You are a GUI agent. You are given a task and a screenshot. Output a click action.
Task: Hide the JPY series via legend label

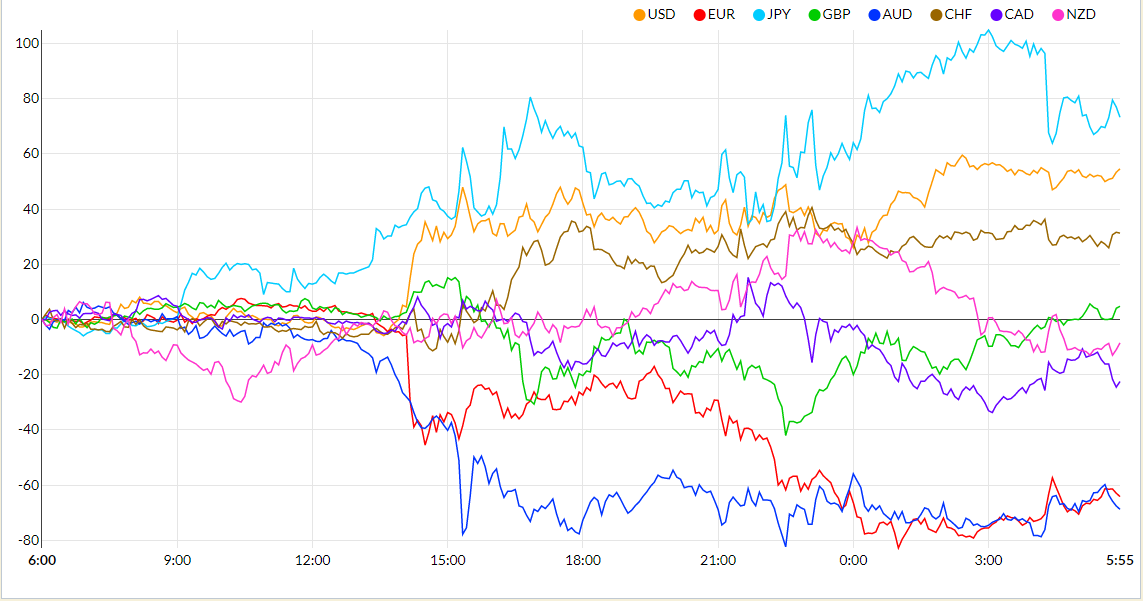click(x=779, y=14)
